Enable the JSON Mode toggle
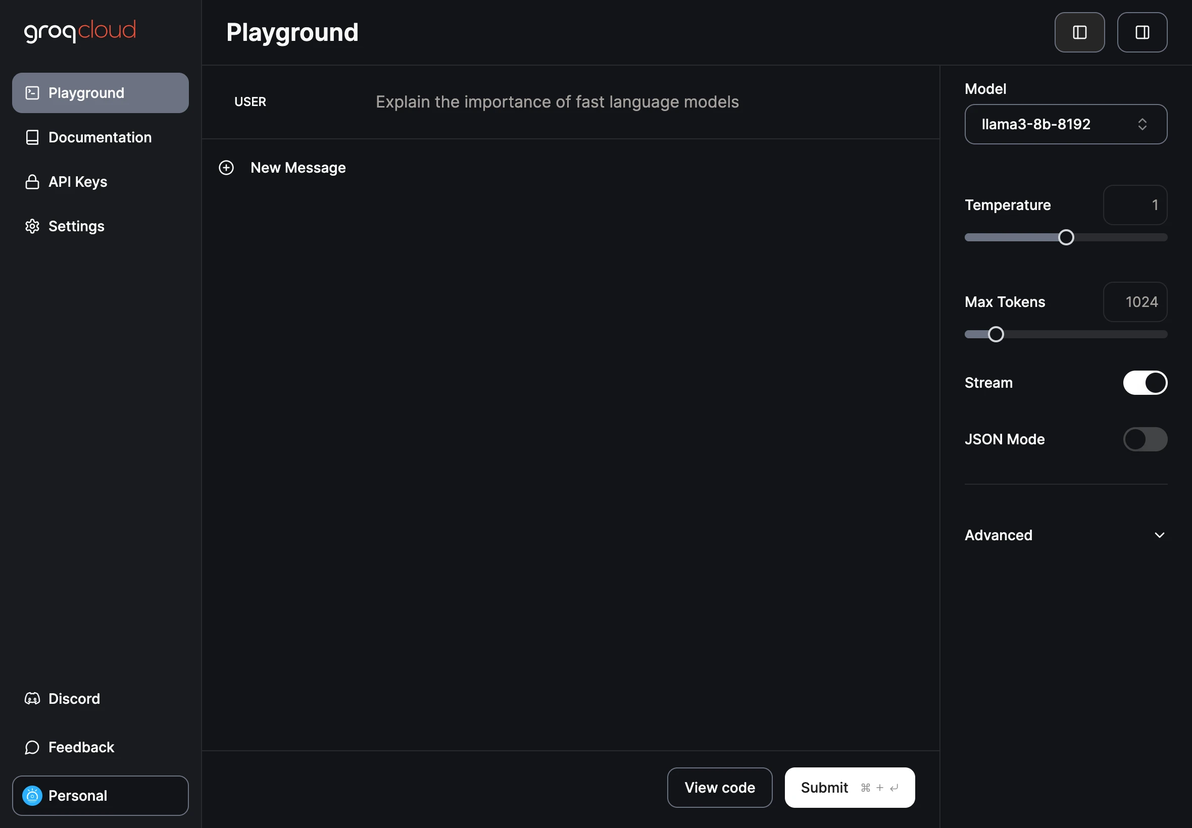This screenshot has height=828, width=1192. tap(1145, 439)
